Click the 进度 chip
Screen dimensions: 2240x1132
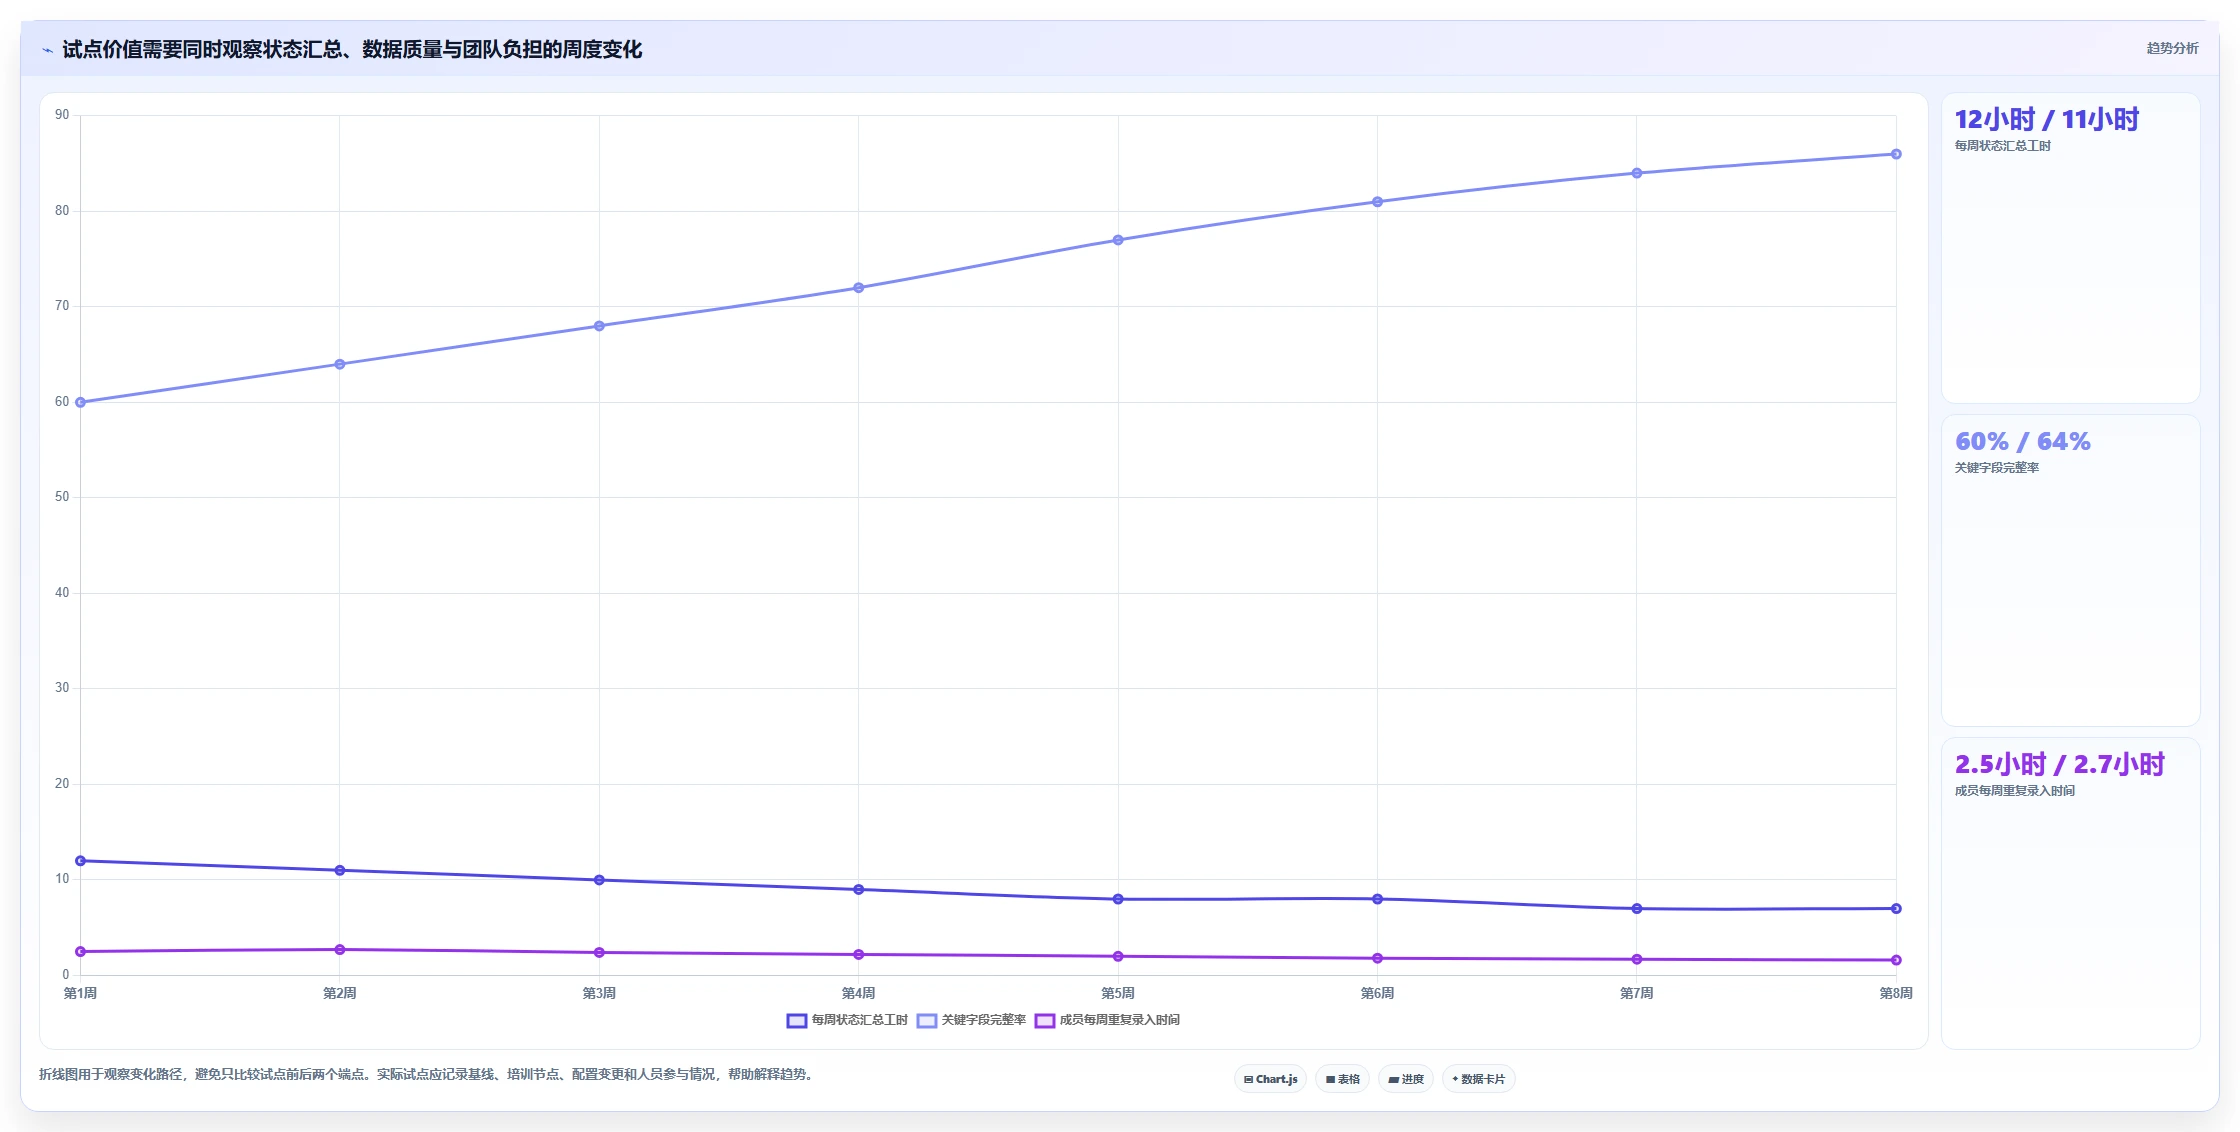(1406, 1079)
